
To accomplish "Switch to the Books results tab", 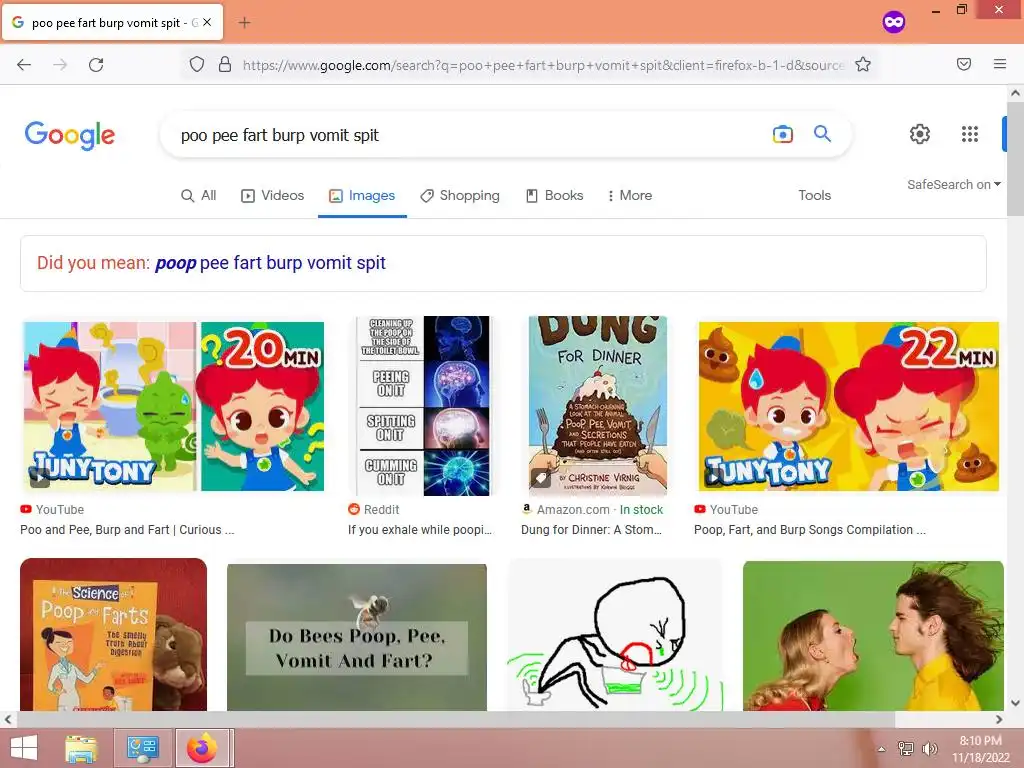I will coord(554,195).
